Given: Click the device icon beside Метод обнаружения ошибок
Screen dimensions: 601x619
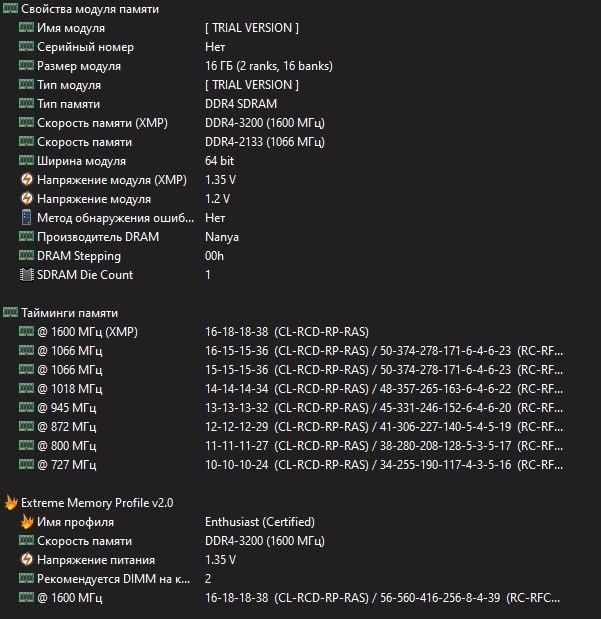Looking at the screenshot, I should click(x=26, y=218).
